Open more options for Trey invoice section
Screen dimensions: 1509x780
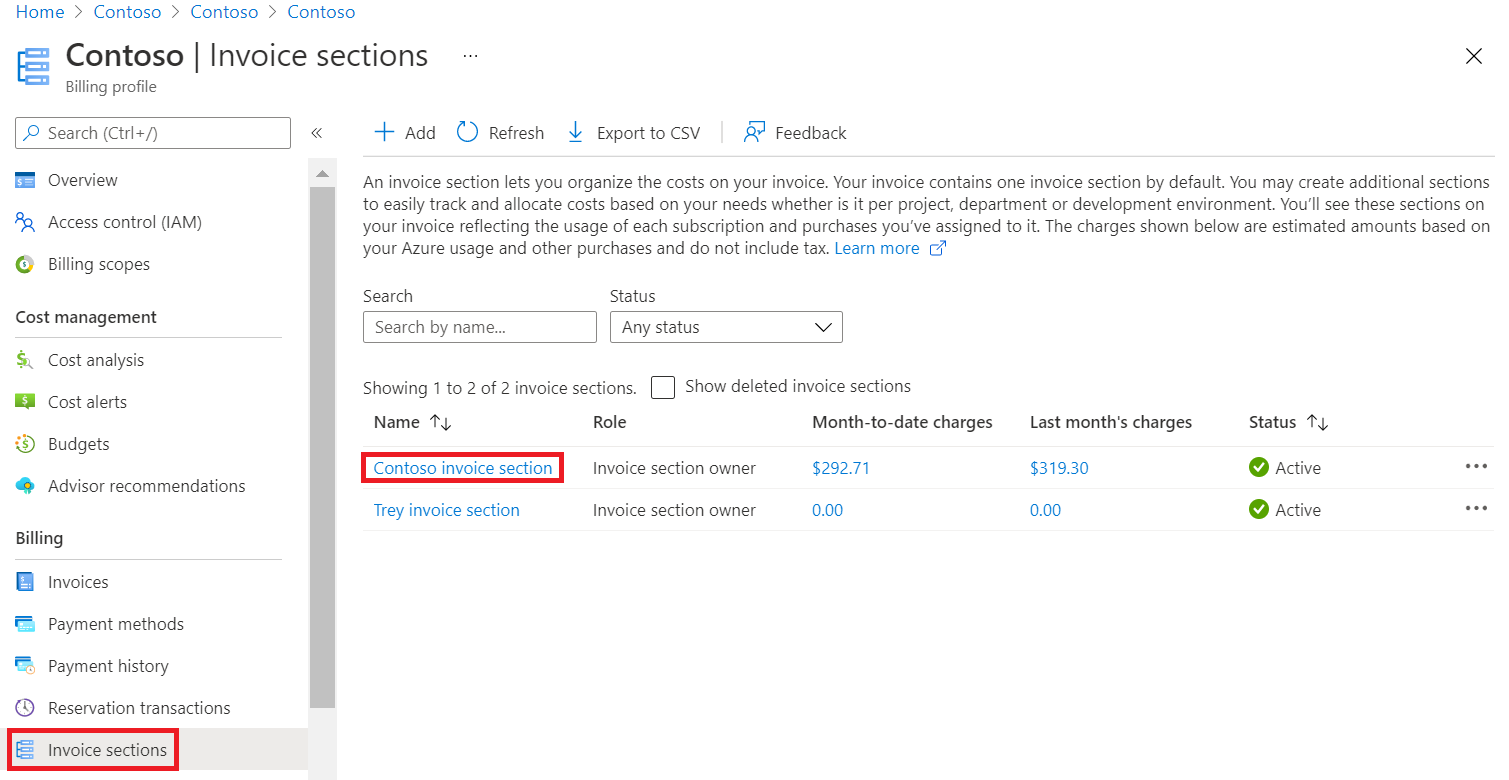pos(1476,509)
